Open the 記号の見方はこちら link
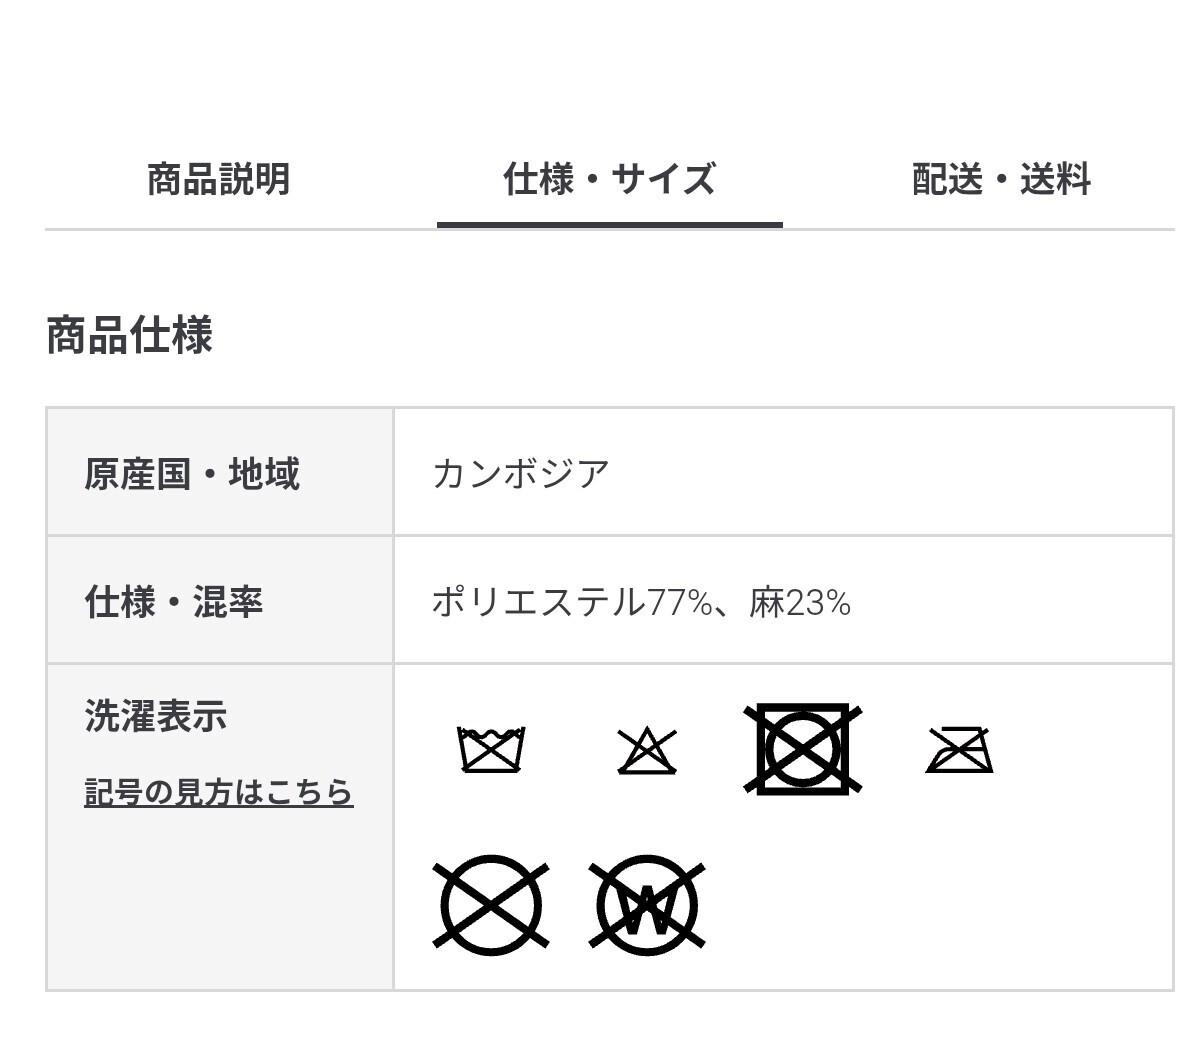This screenshot has width=1185, height=1060. (x=218, y=793)
